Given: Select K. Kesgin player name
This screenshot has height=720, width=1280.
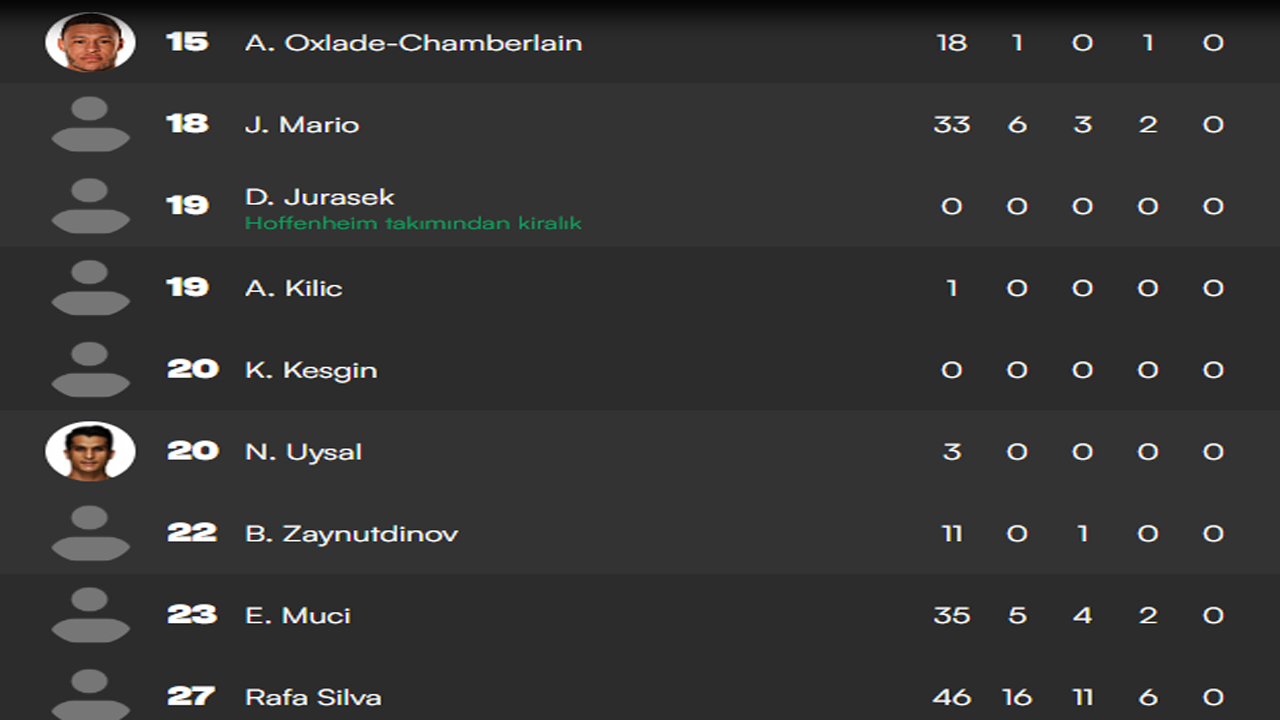Looking at the screenshot, I should click(311, 370).
